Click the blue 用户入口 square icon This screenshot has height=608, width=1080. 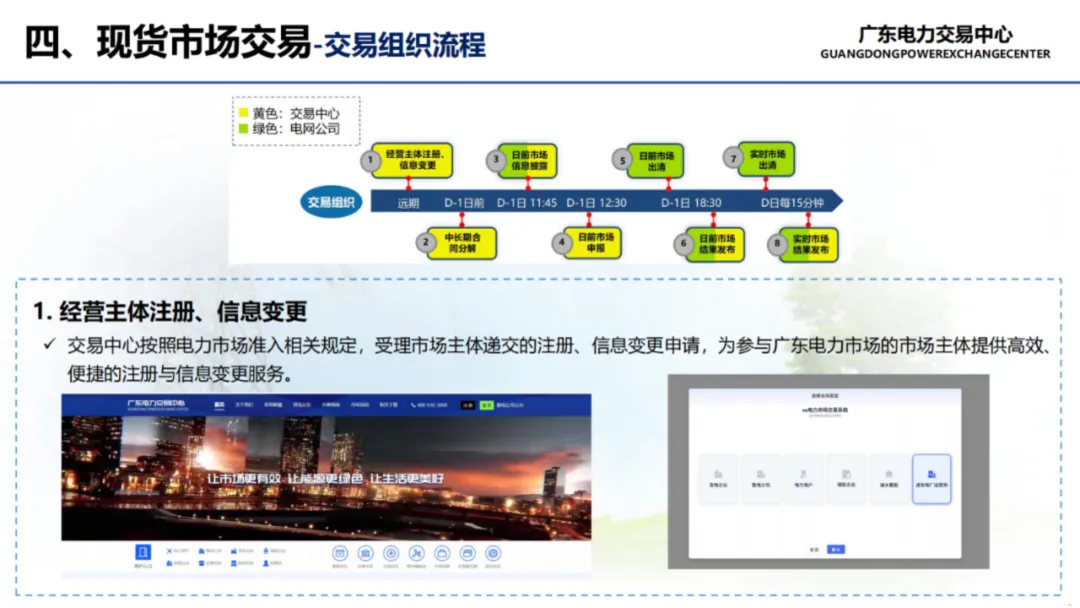[143, 552]
